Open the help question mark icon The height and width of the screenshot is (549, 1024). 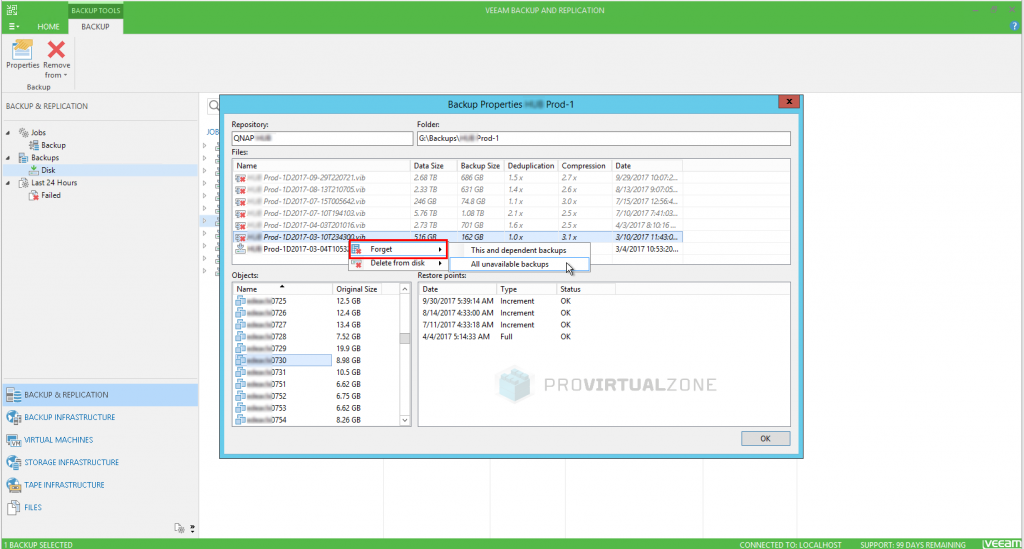(1014, 27)
